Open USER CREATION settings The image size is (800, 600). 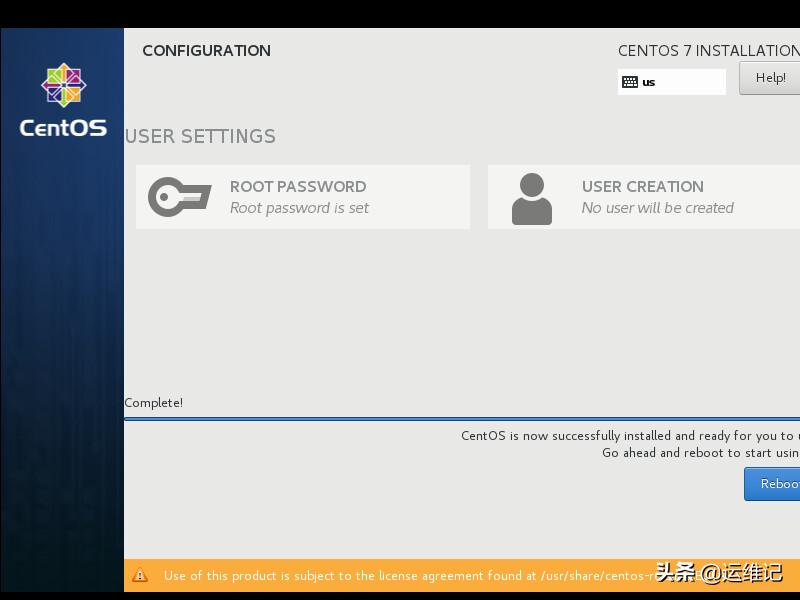point(643,187)
